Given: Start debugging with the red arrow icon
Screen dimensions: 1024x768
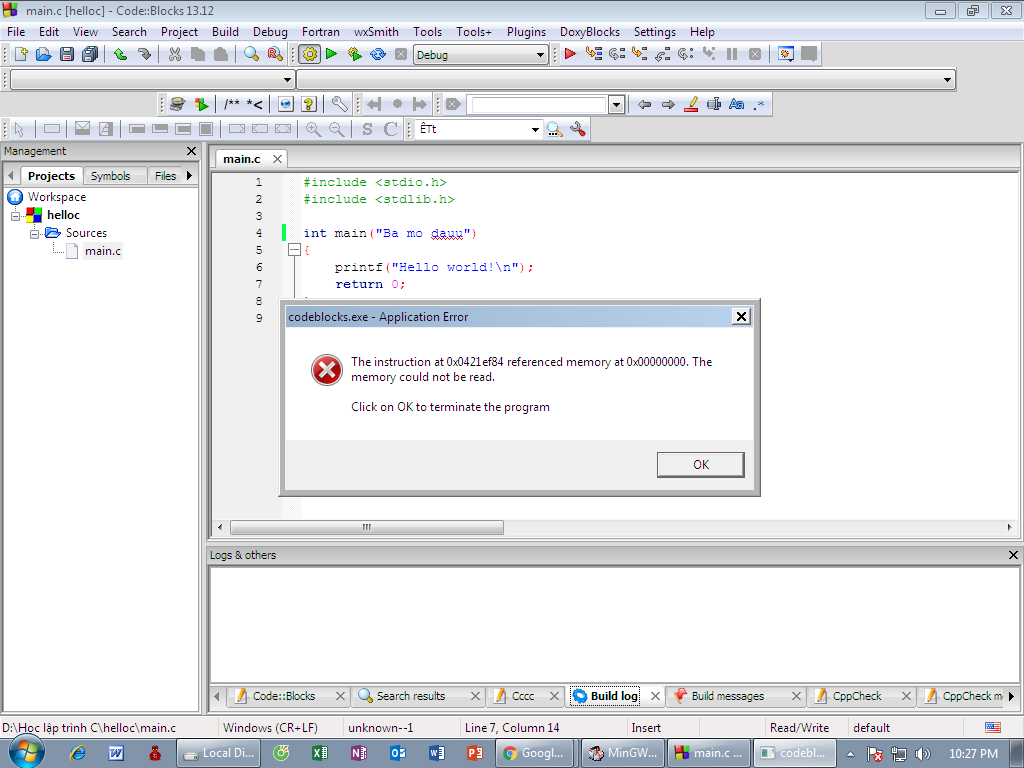Looking at the screenshot, I should [x=570, y=55].
